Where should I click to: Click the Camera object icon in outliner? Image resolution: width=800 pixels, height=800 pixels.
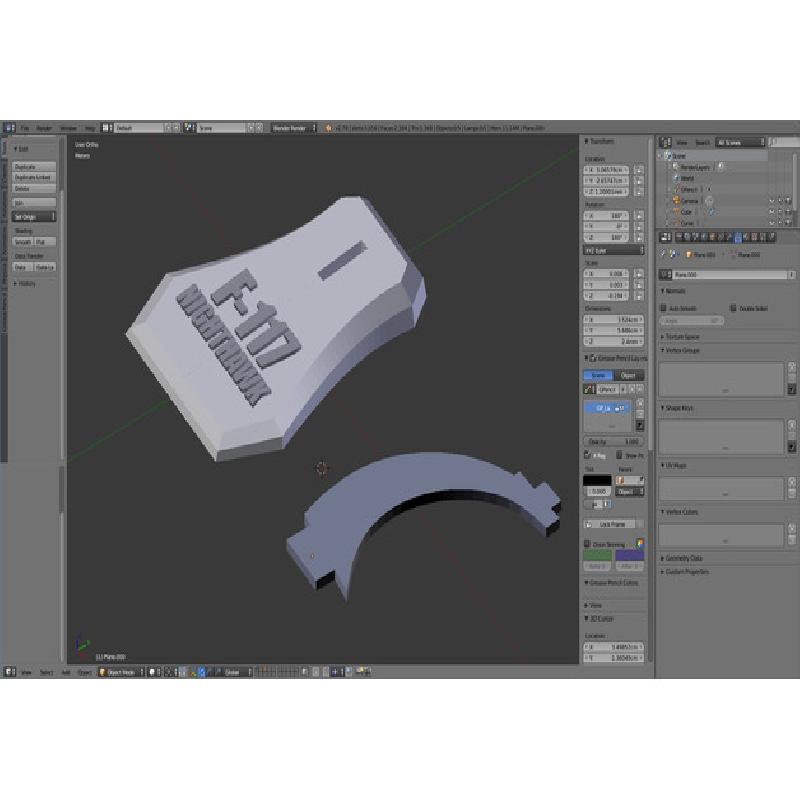(x=676, y=201)
